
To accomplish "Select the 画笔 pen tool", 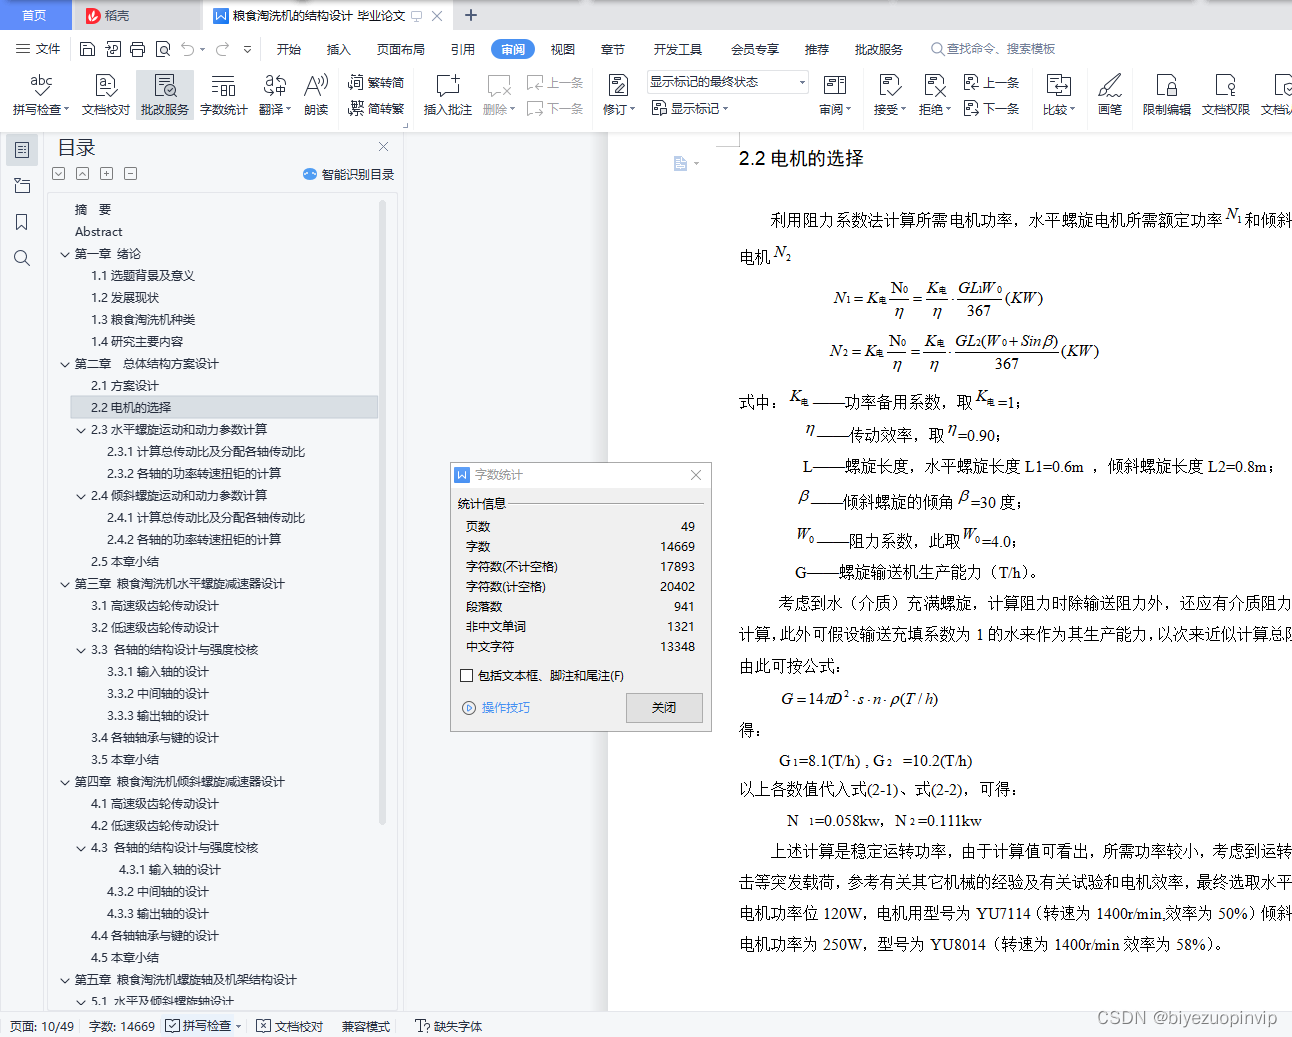I will click(x=1110, y=95).
